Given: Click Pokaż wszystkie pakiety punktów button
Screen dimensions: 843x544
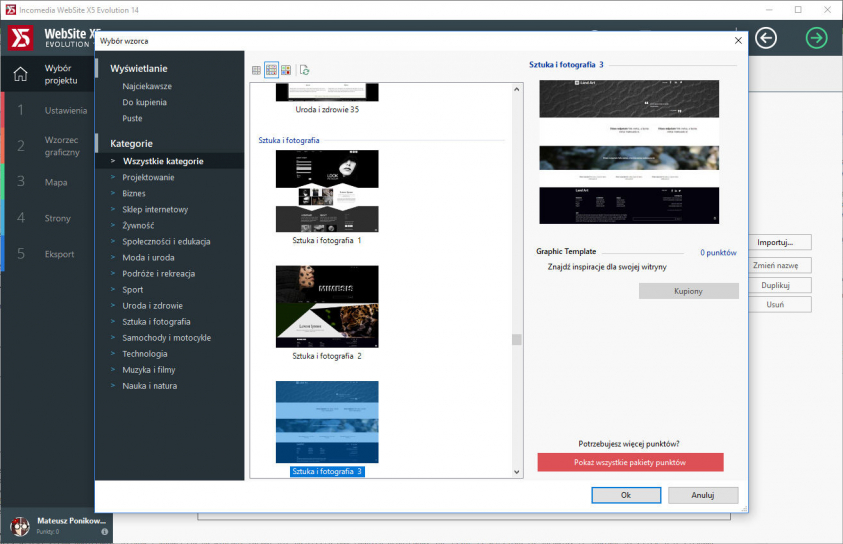Looking at the screenshot, I should tap(630, 462).
